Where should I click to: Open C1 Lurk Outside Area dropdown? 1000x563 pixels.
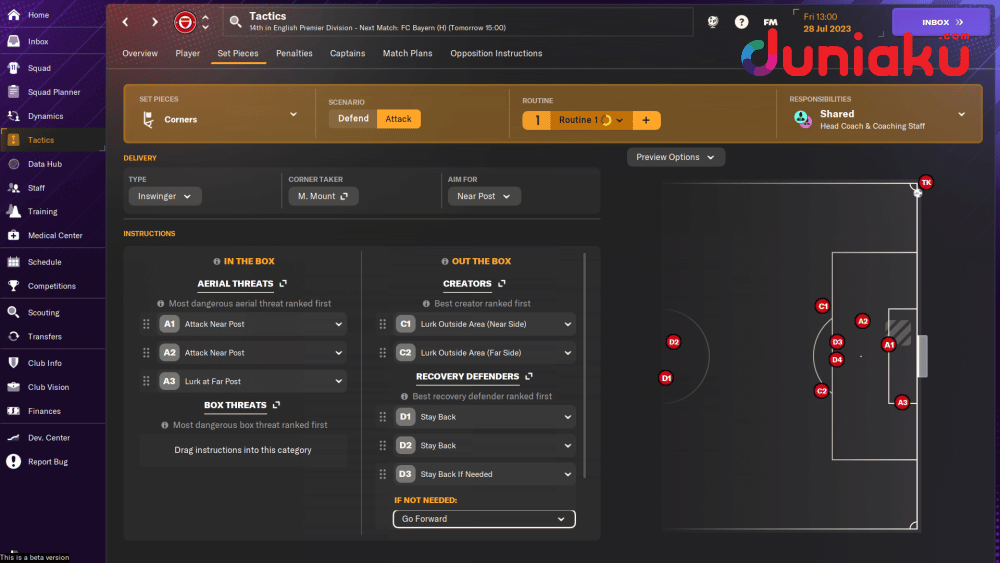(x=485, y=324)
